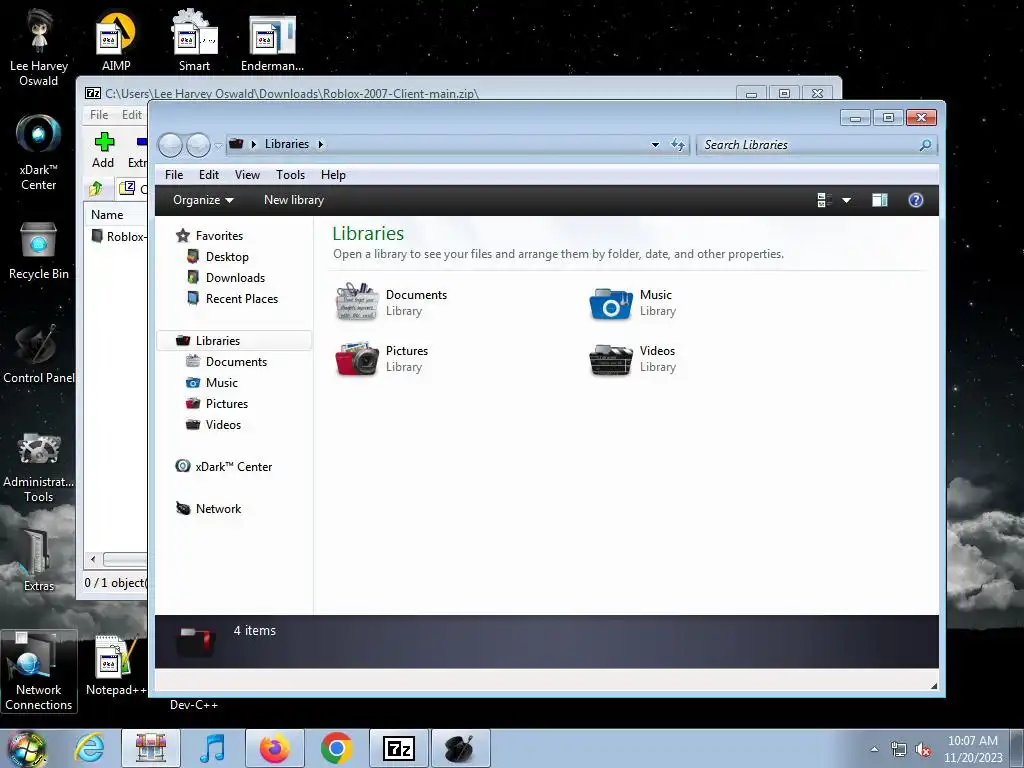The height and width of the screenshot is (768, 1024).
Task: Select Music in sidebar tree
Action: click(212, 383)
